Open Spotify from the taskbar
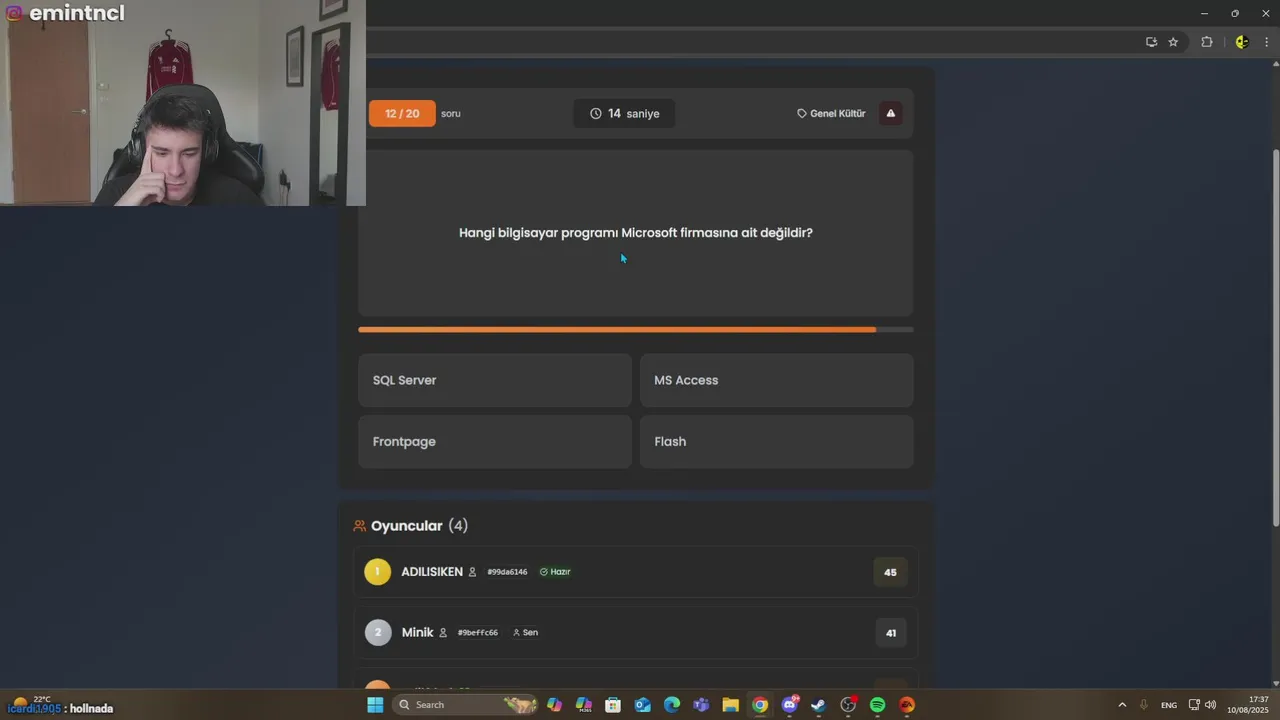 click(877, 705)
